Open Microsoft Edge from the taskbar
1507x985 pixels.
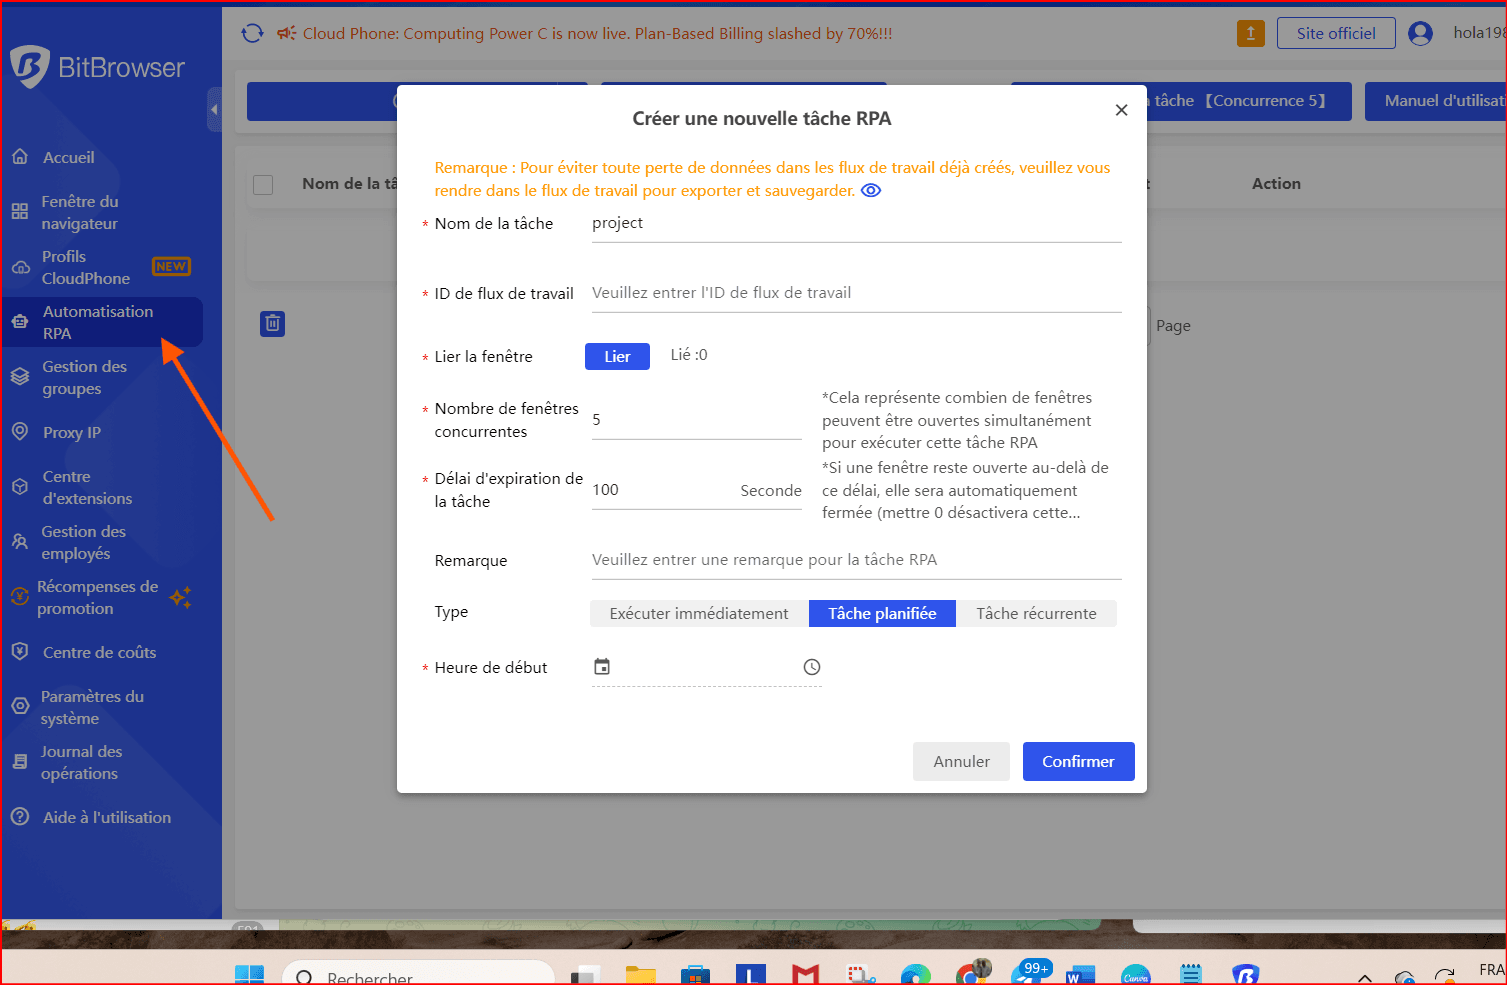(915, 975)
